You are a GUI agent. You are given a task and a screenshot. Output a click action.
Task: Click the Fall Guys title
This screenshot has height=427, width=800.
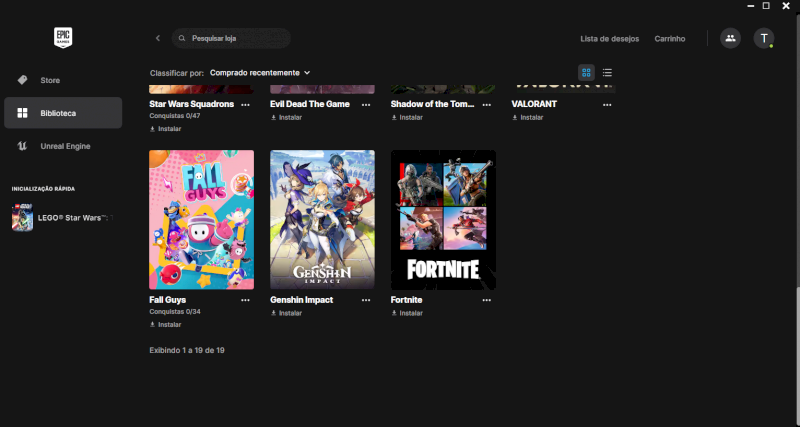click(x=167, y=300)
